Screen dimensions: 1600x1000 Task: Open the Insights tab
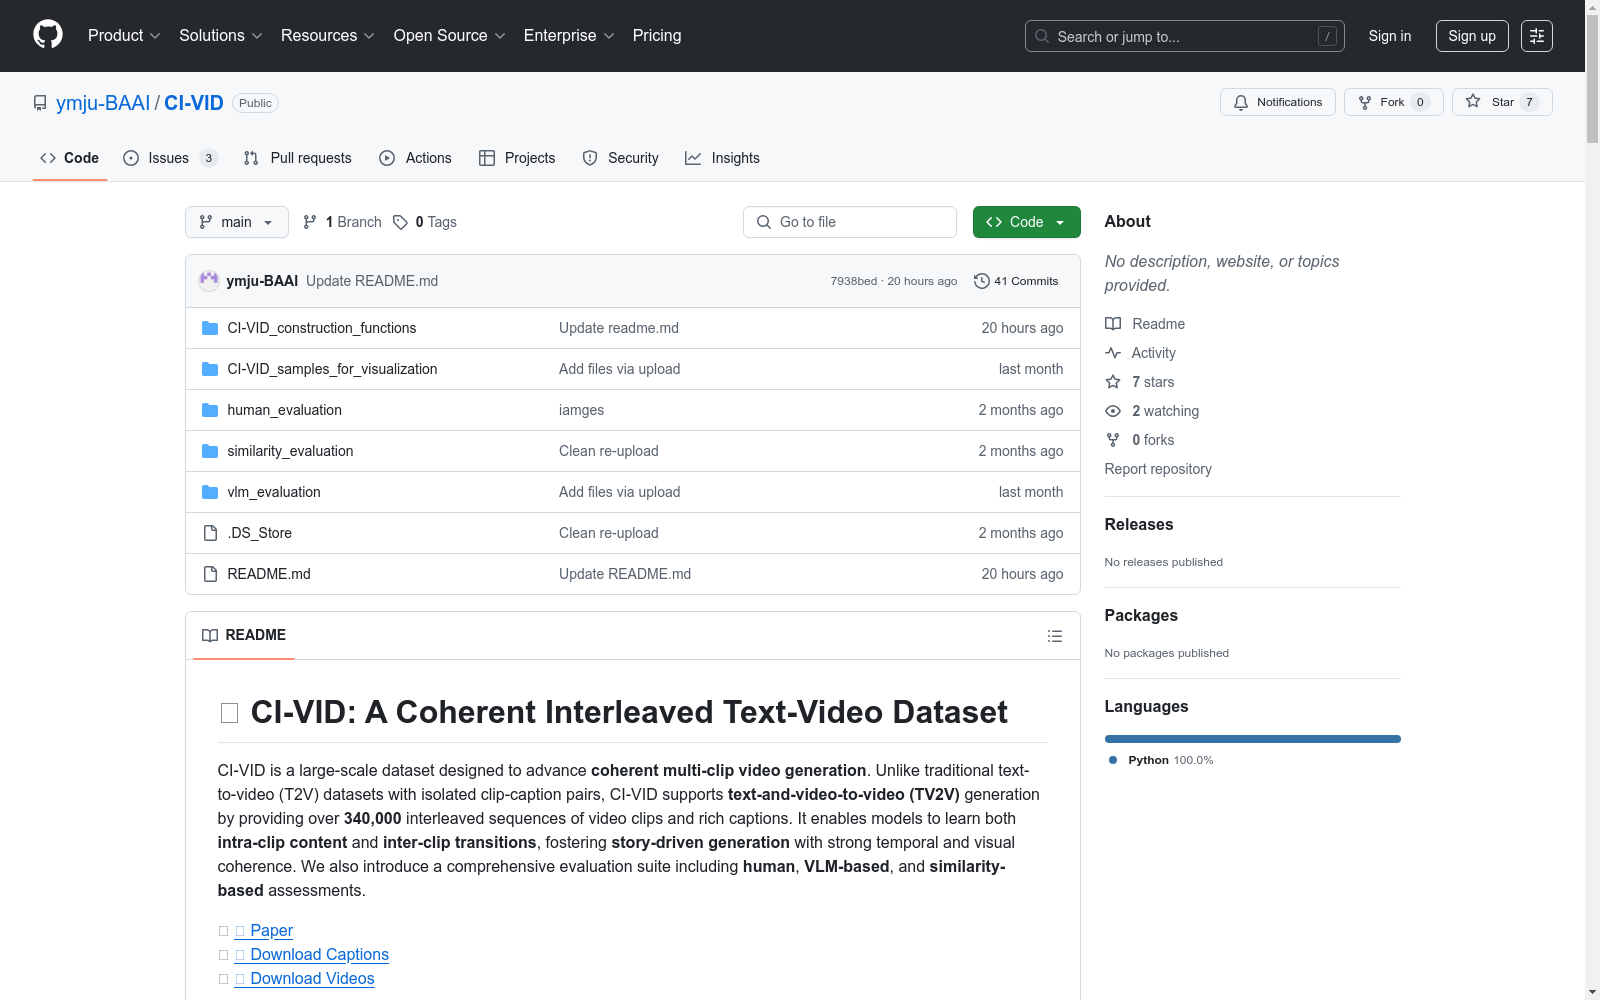[722, 158]
